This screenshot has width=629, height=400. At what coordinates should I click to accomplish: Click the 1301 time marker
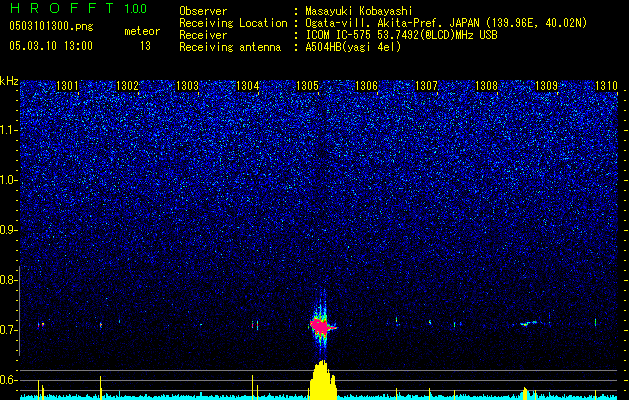click(67, 86)
